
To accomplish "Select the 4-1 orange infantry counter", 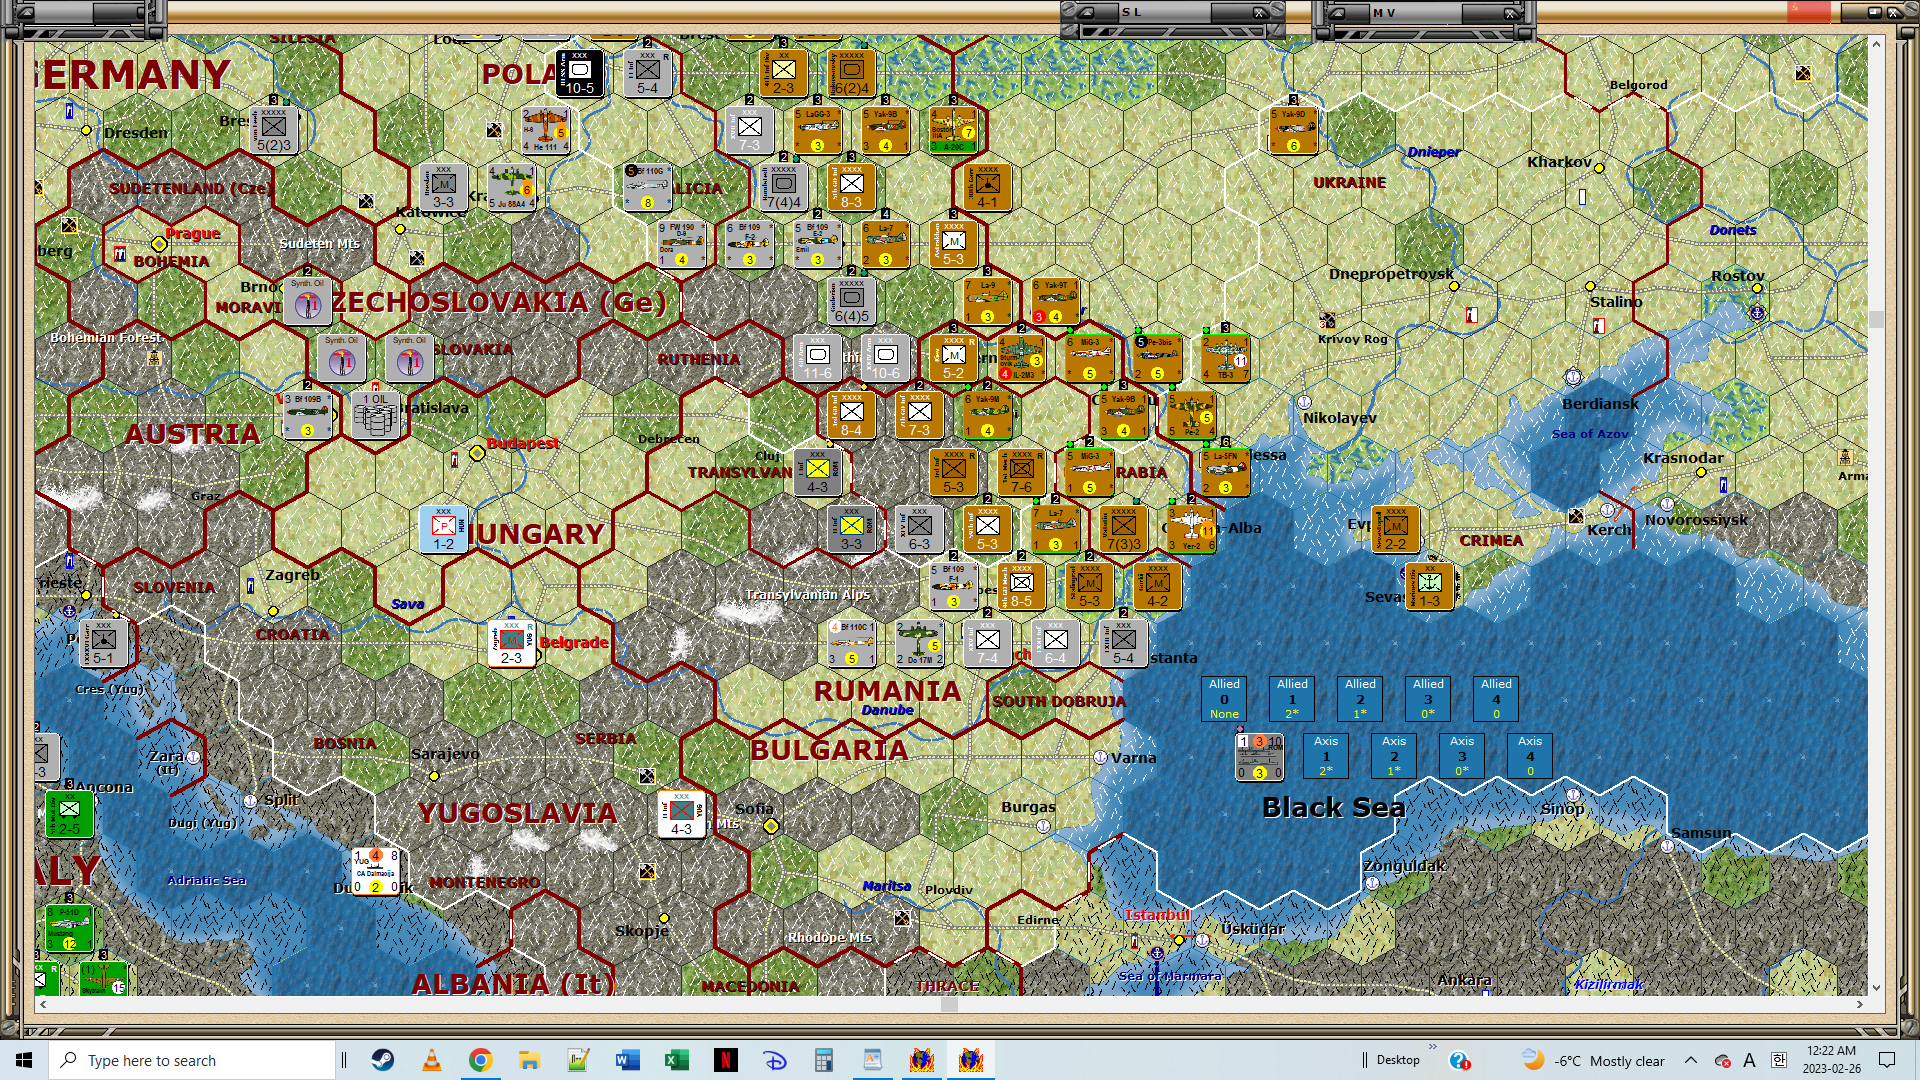I will (987, 187).
